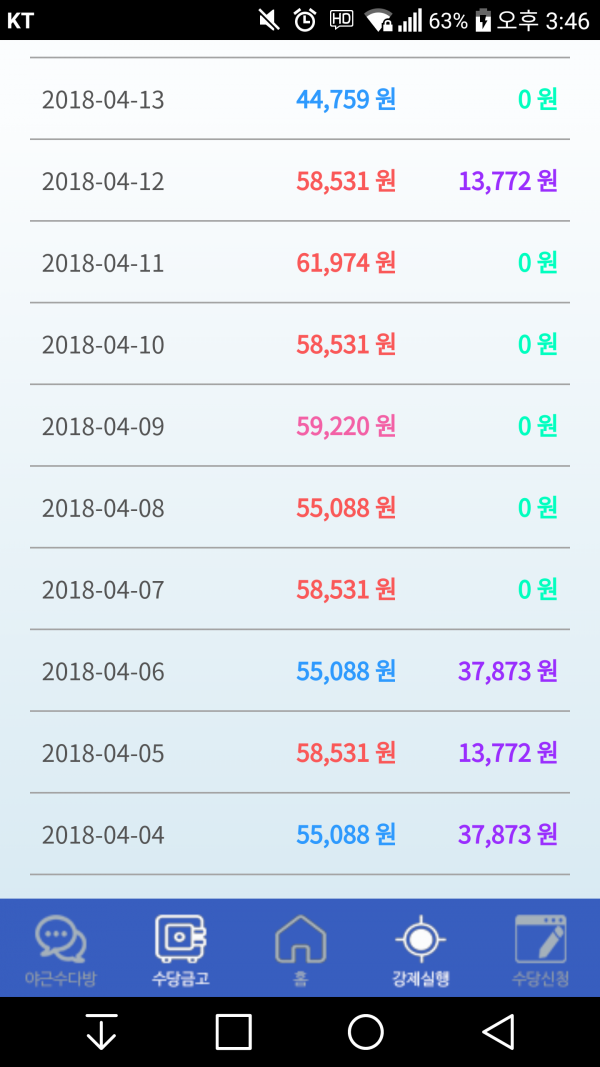Tap the blue 44,759 원 amount
The image size is (600, 1067).
coord(346,99)
